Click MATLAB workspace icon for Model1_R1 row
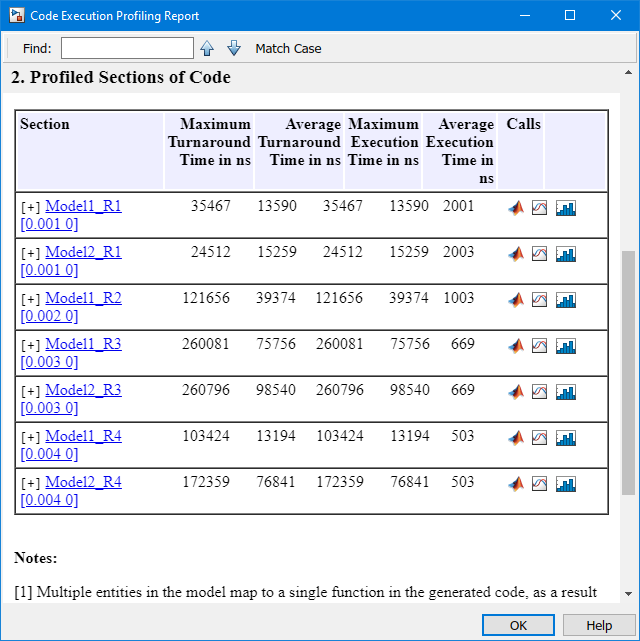 [x=516, y=208]
